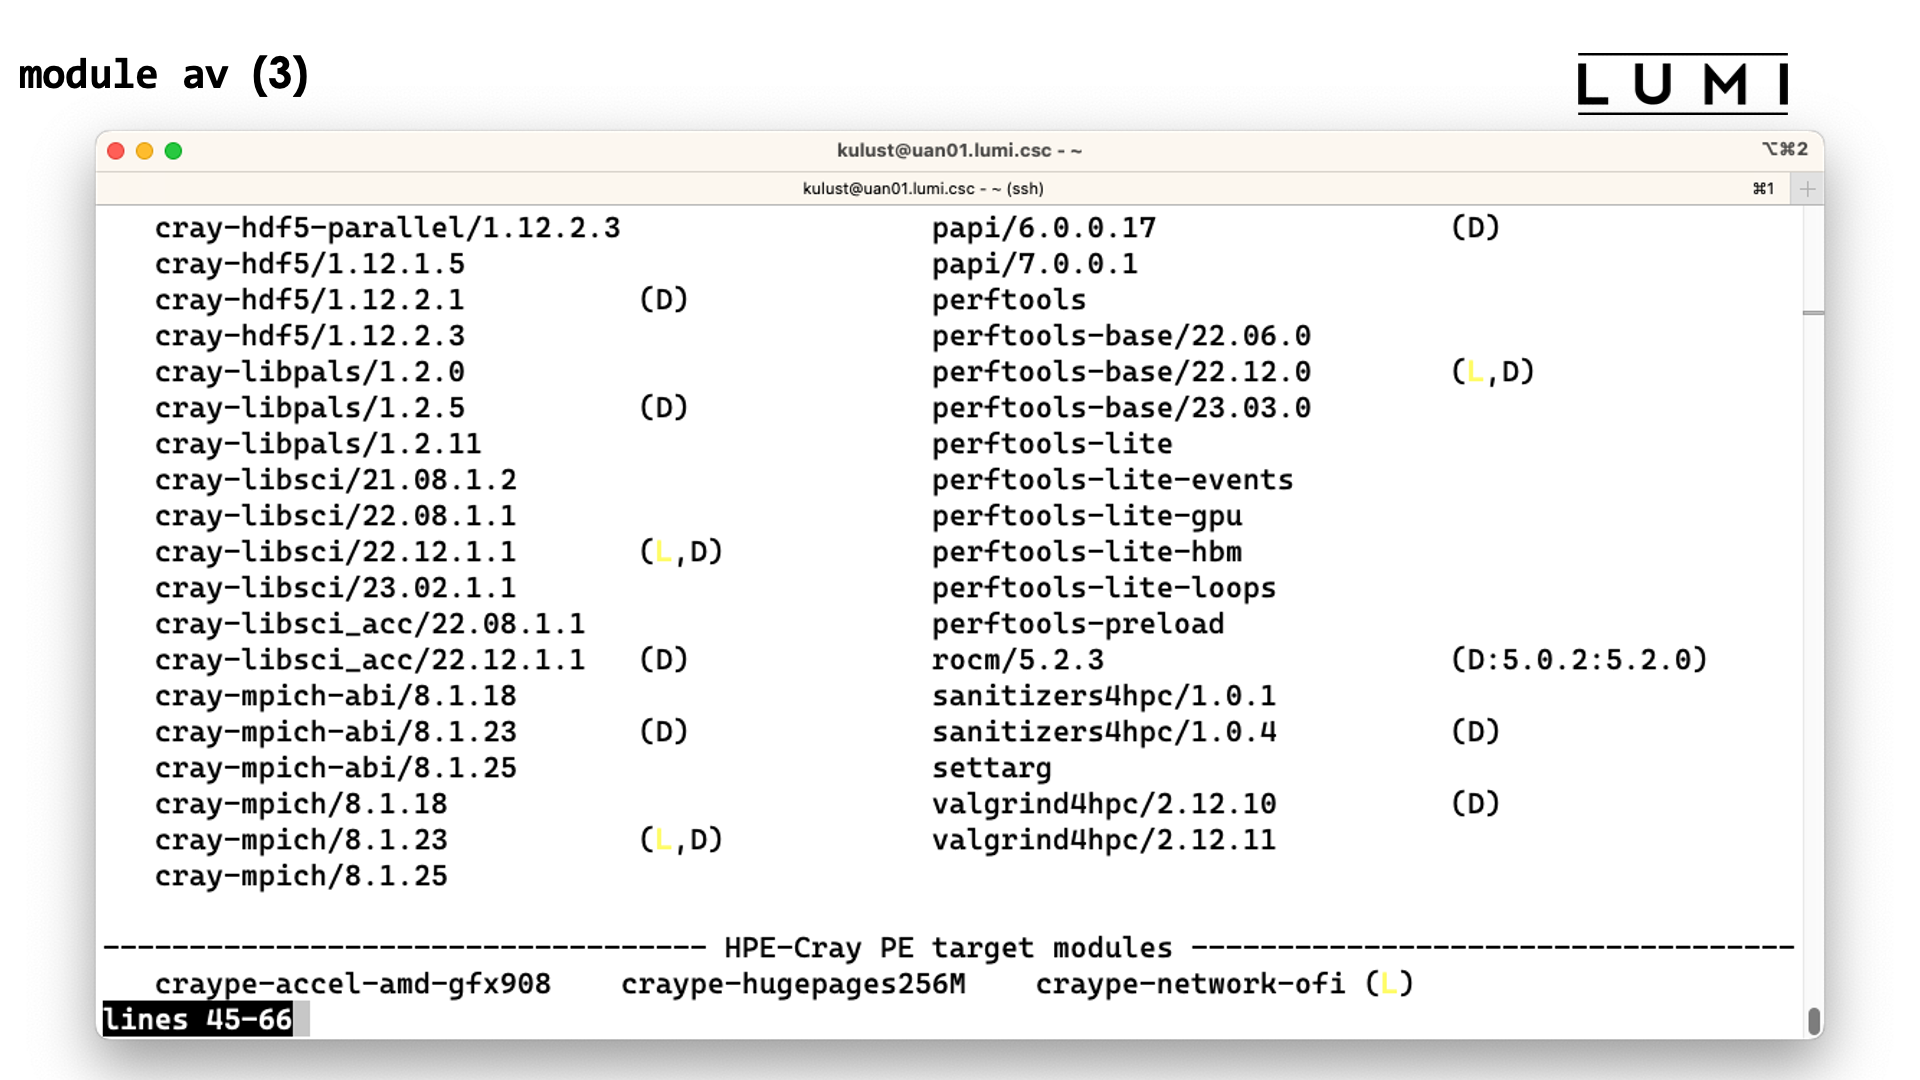Click perftools-lite-loops entry
The height and width of the screenshot is (1080, 1920).
[1104, 588]
